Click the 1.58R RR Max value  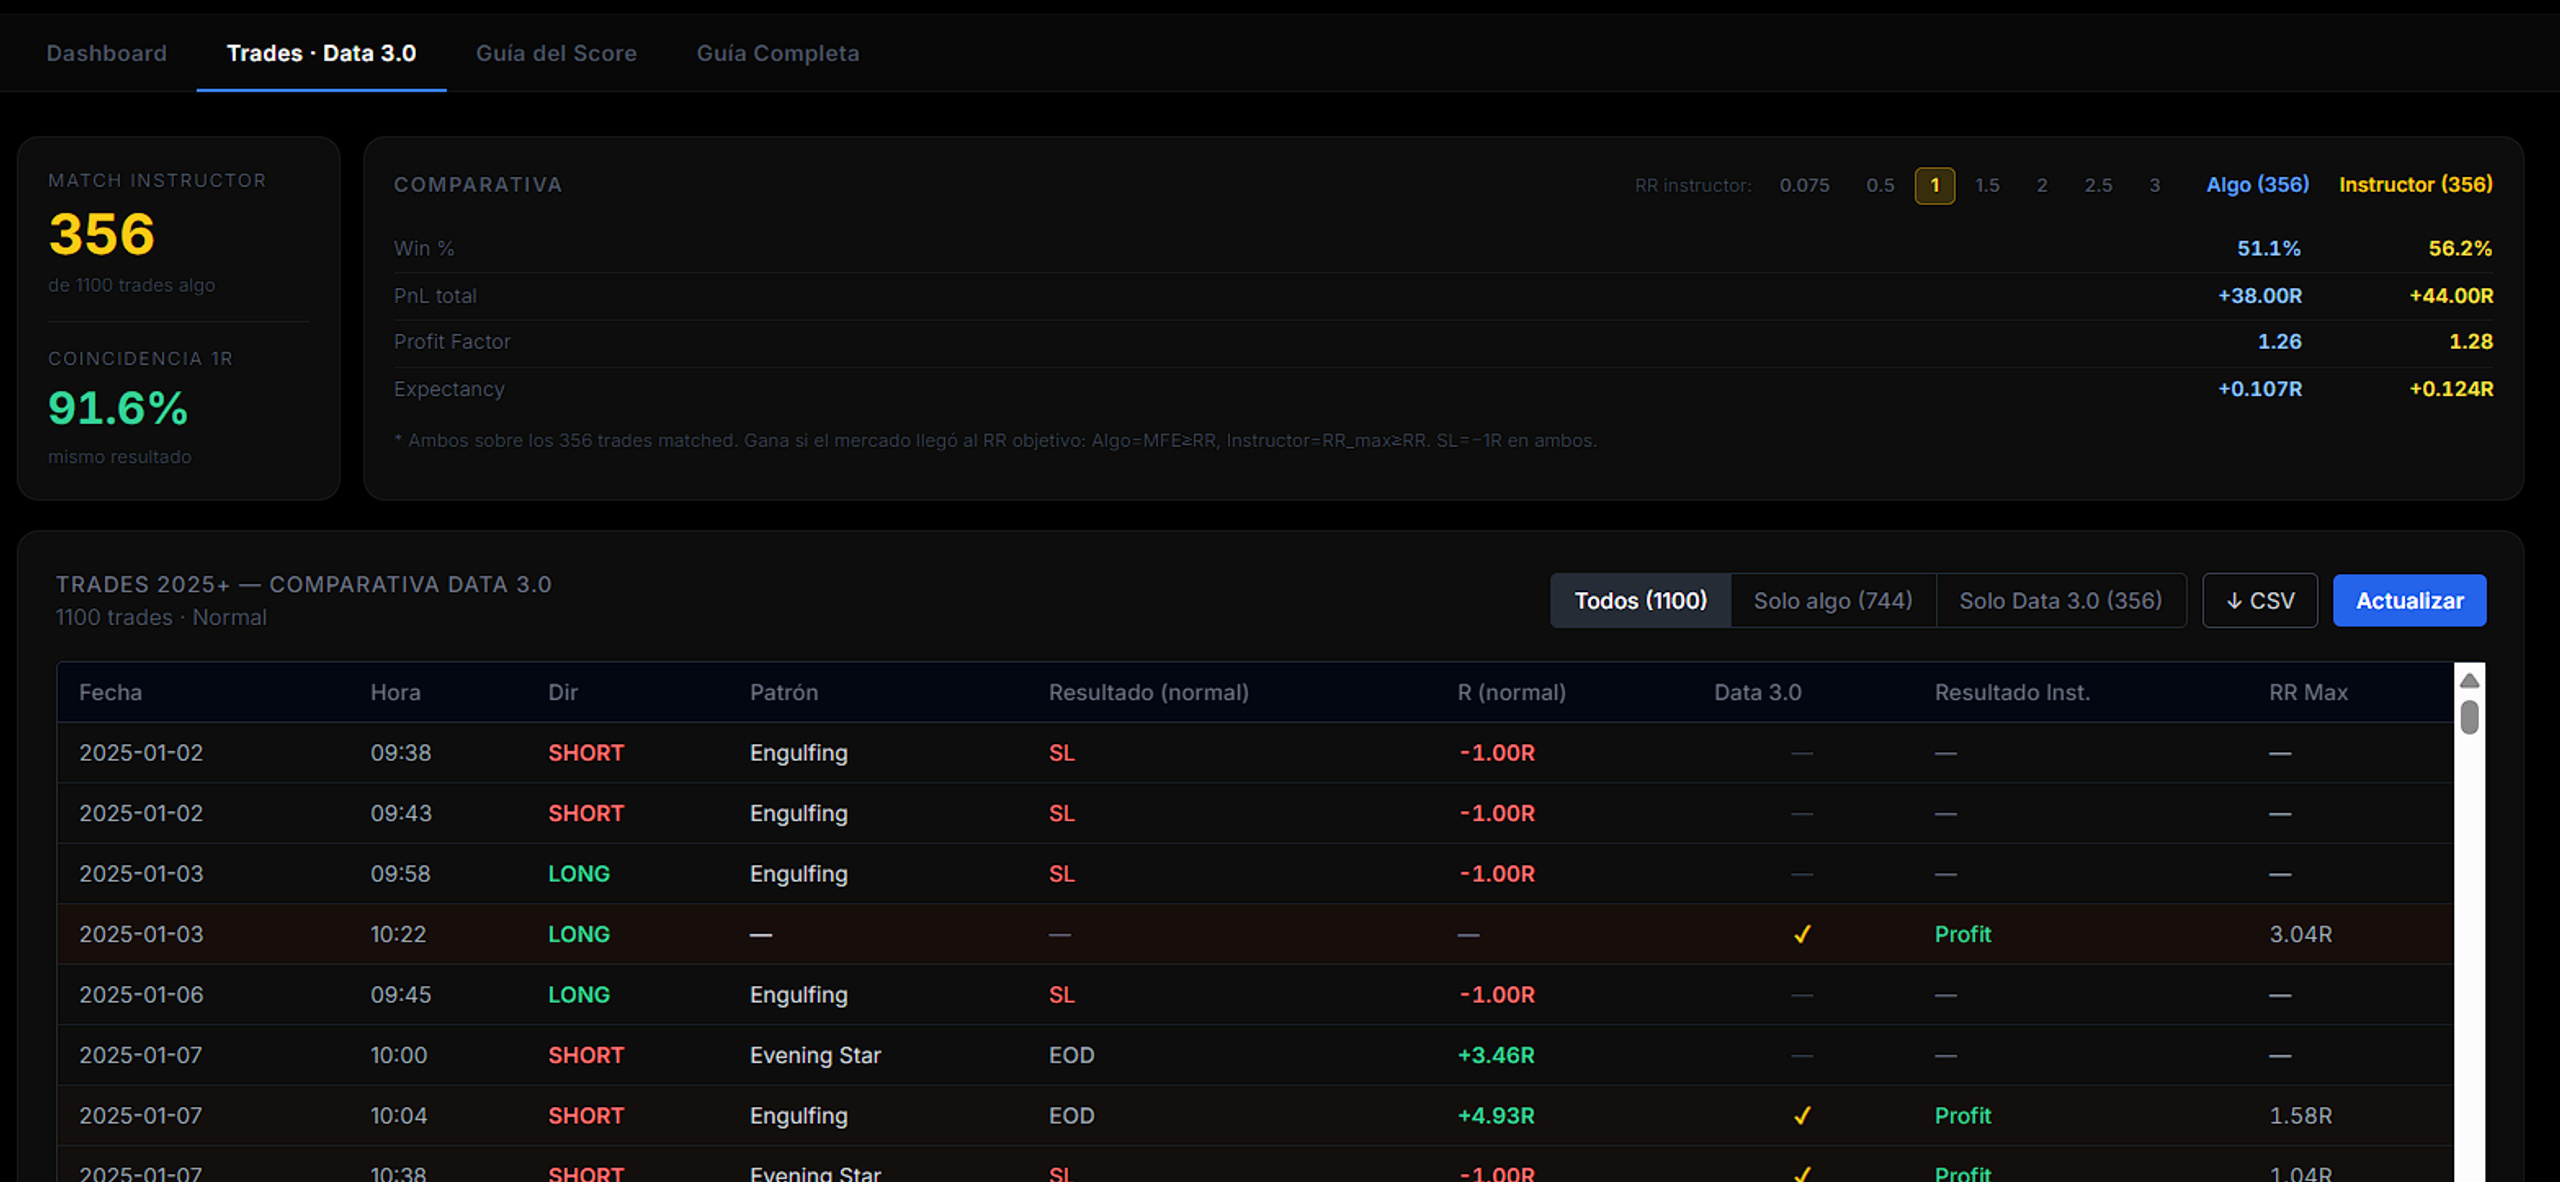pyautogui.click(x=2300, y=1115)
